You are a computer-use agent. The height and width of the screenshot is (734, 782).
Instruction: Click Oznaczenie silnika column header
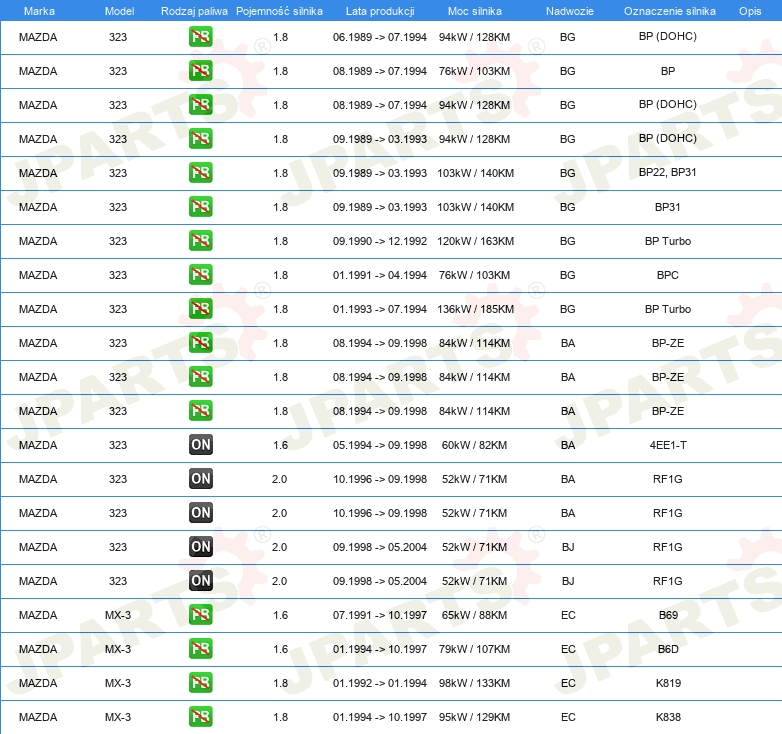(669, 11)
